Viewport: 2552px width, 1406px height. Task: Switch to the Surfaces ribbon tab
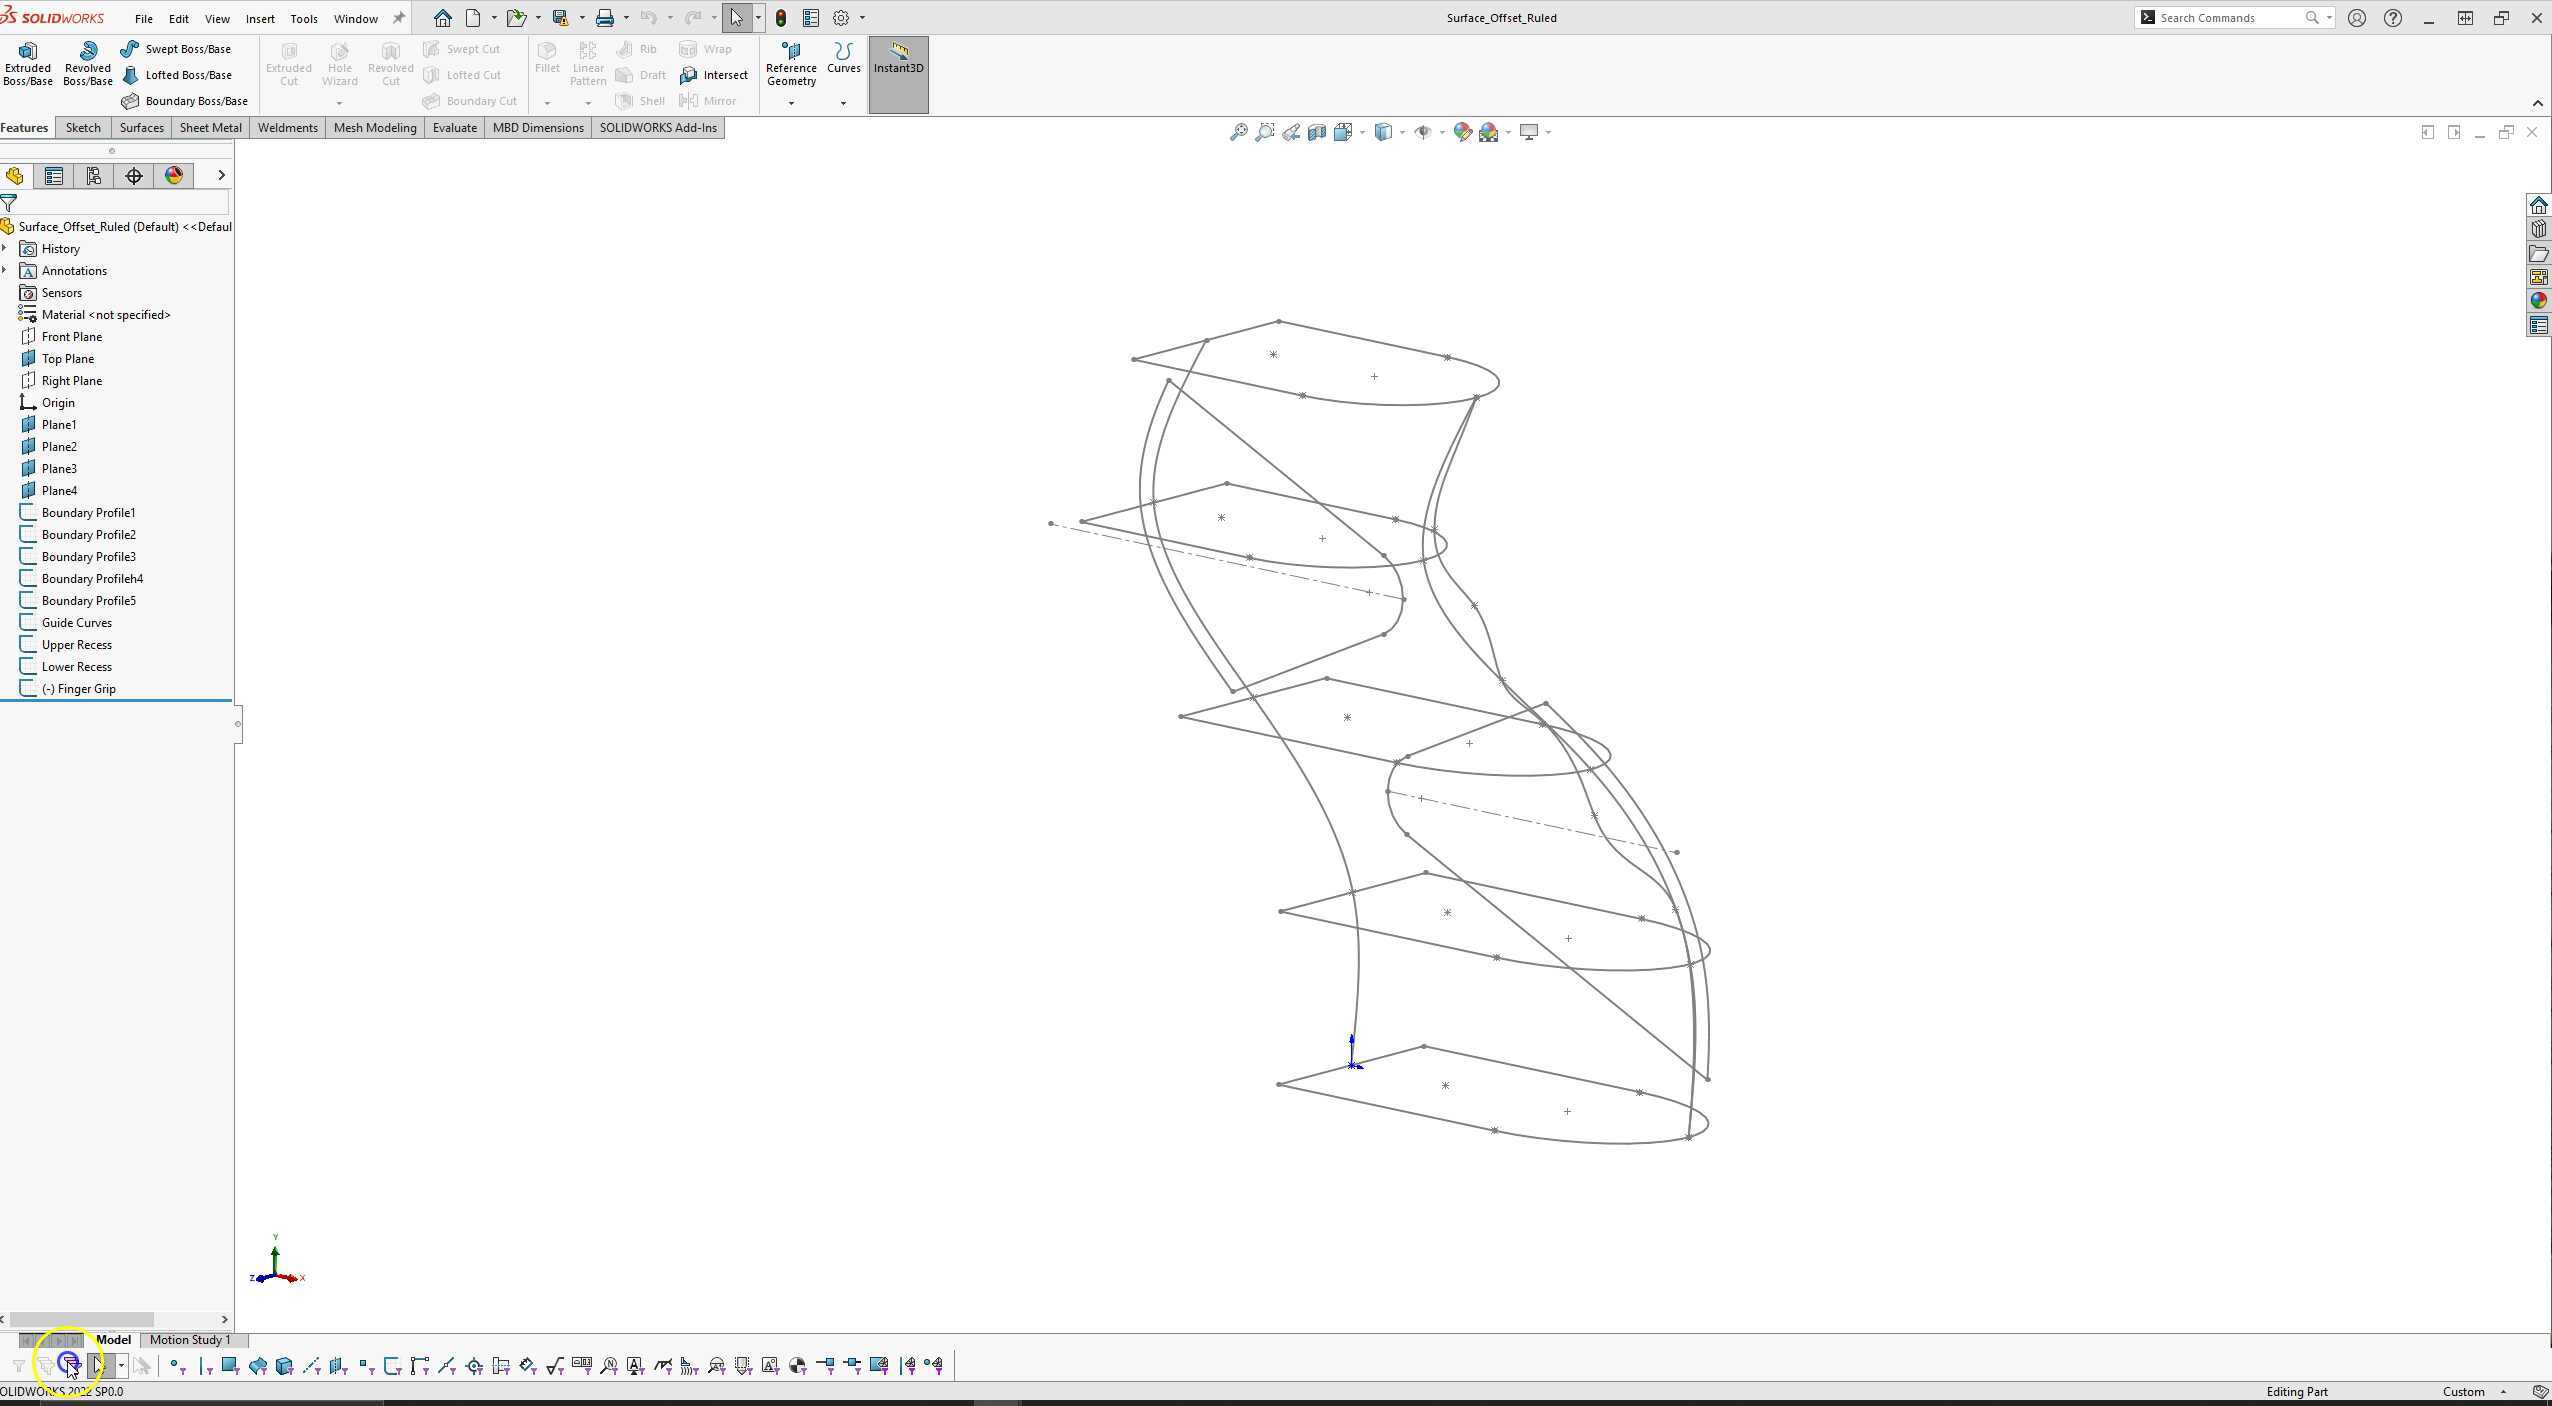141,127
